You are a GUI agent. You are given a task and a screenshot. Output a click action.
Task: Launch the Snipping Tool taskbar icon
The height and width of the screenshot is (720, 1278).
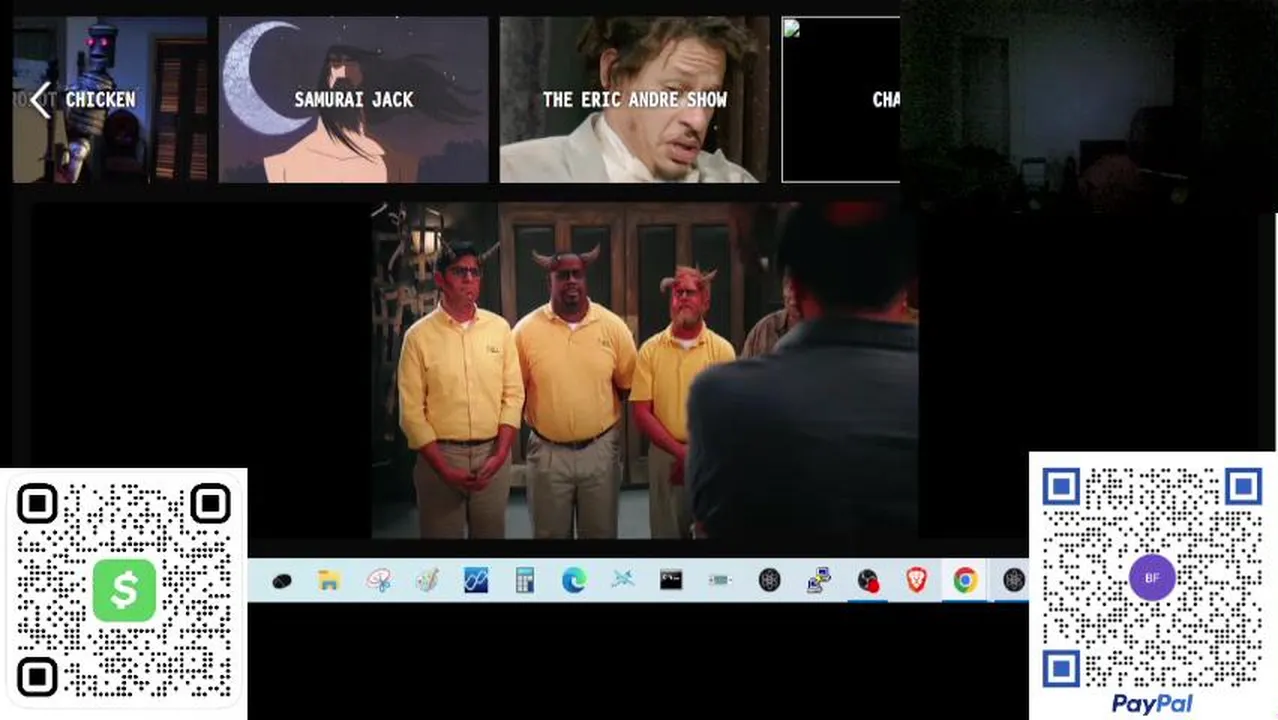pyautogui.click(x=378, y=580)
